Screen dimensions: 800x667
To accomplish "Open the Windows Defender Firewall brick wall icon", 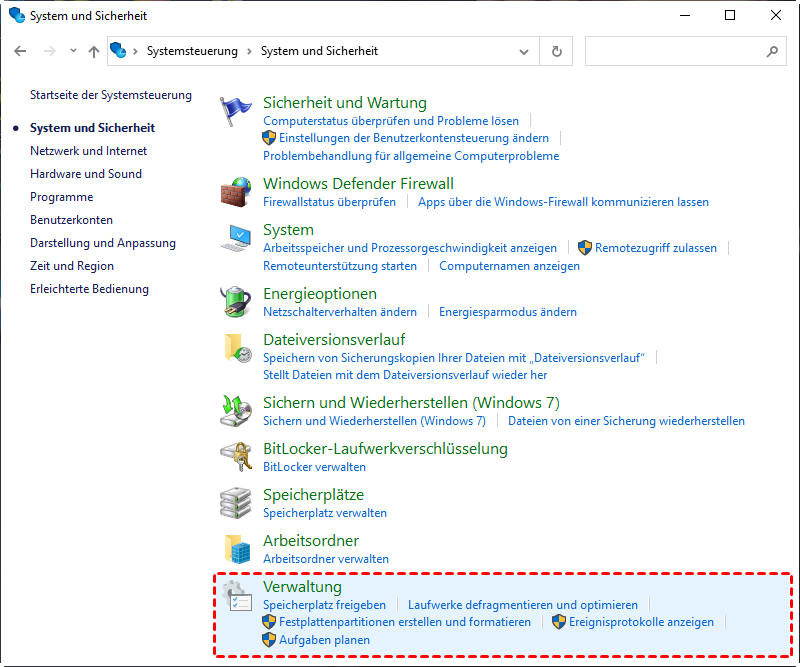I will coord(236,192).
